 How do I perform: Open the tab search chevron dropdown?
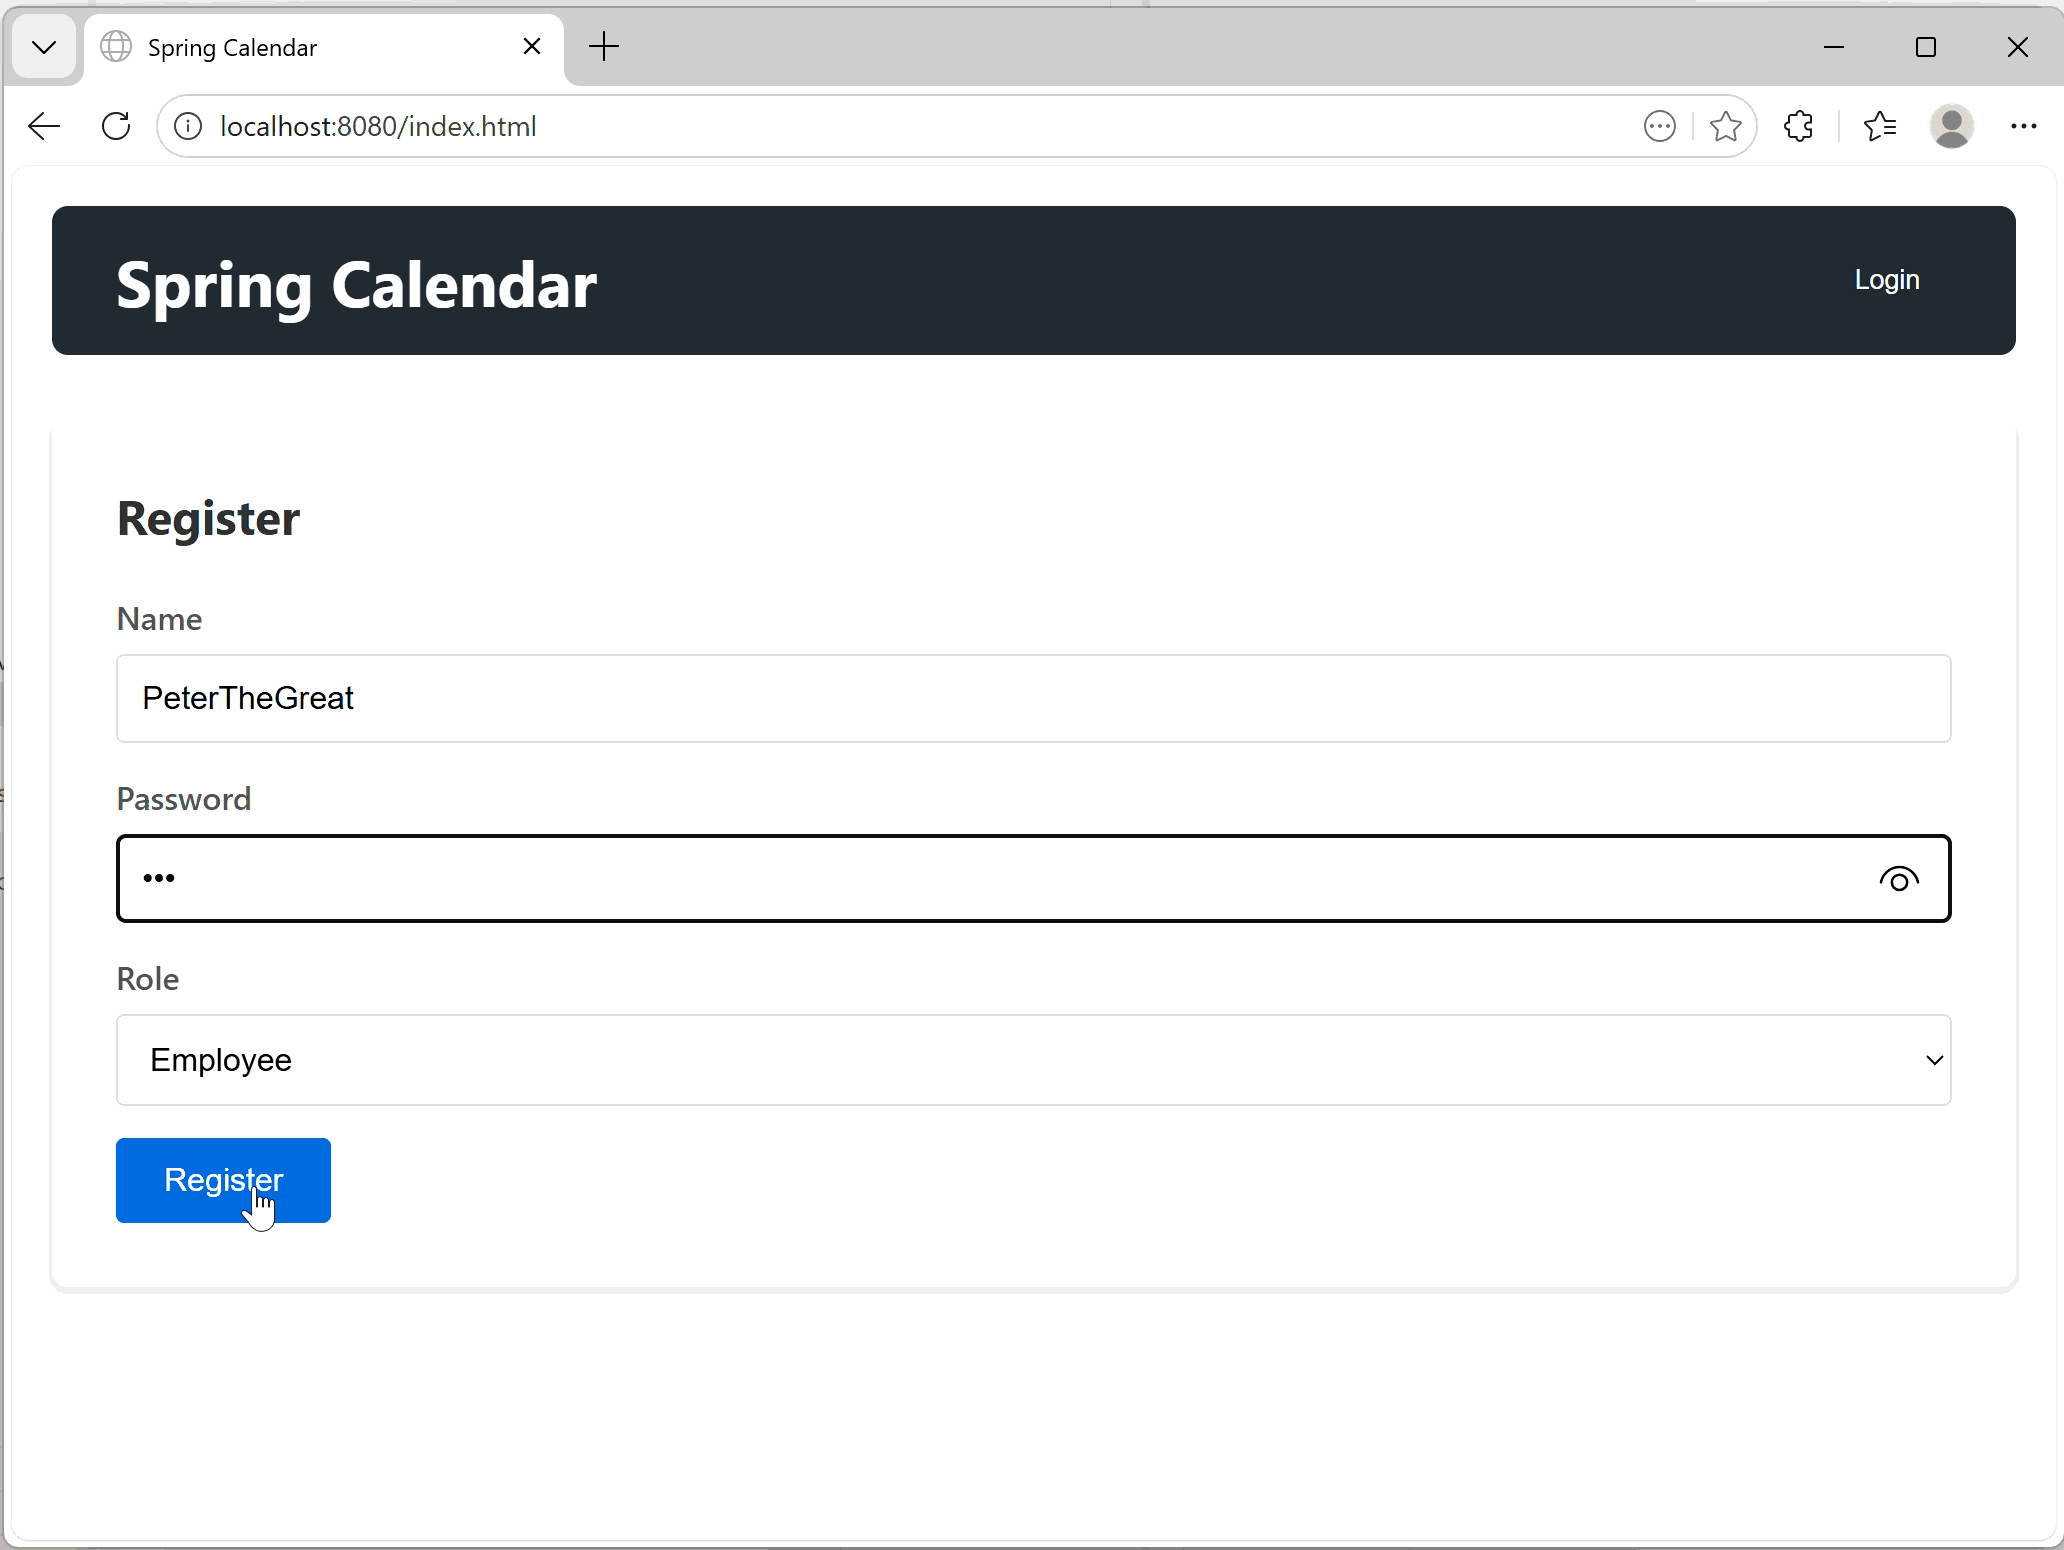pyautogui.click(x=44, y=47)
